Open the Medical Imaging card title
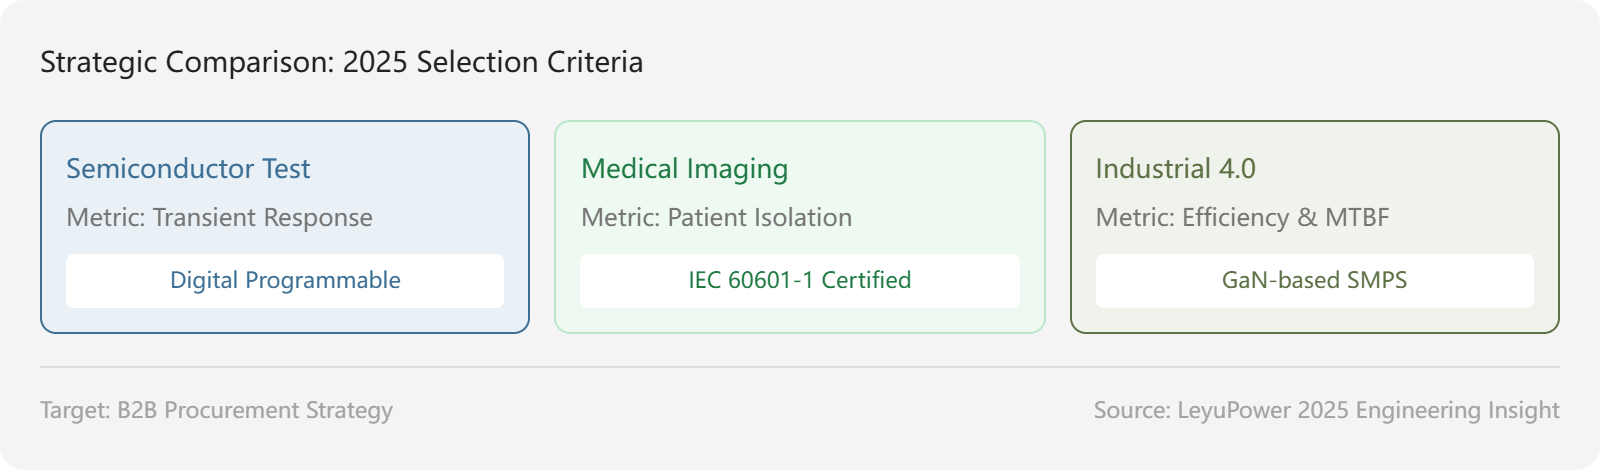1600x470 pixels. pos(684,169)
